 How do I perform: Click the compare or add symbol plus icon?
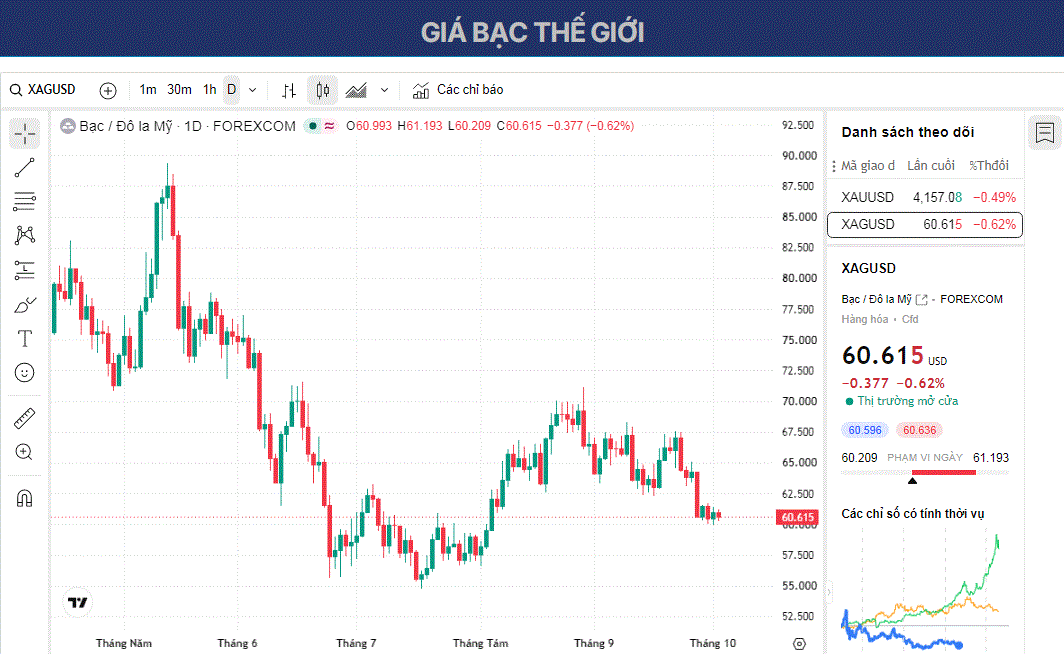[108, 90]
